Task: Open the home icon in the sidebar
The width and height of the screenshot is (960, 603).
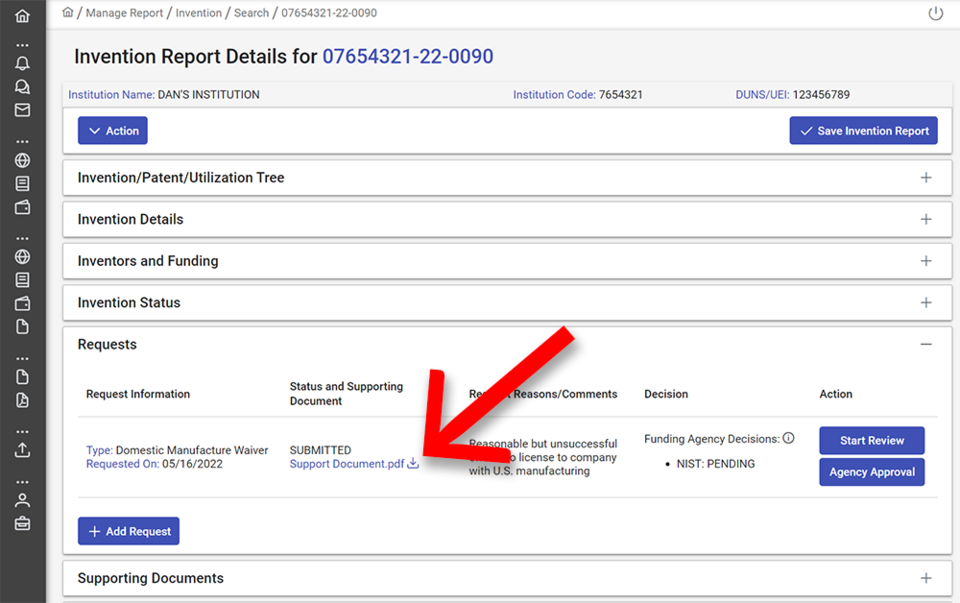Action: click(22, 15)
